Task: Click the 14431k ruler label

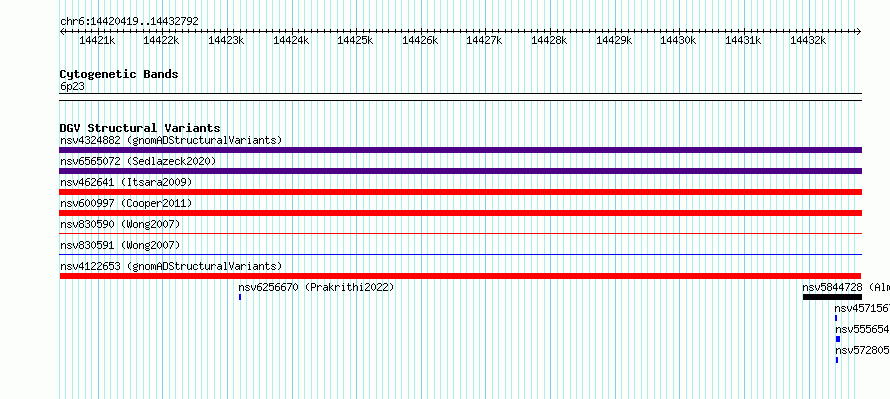Action: (x=743, y=40)
